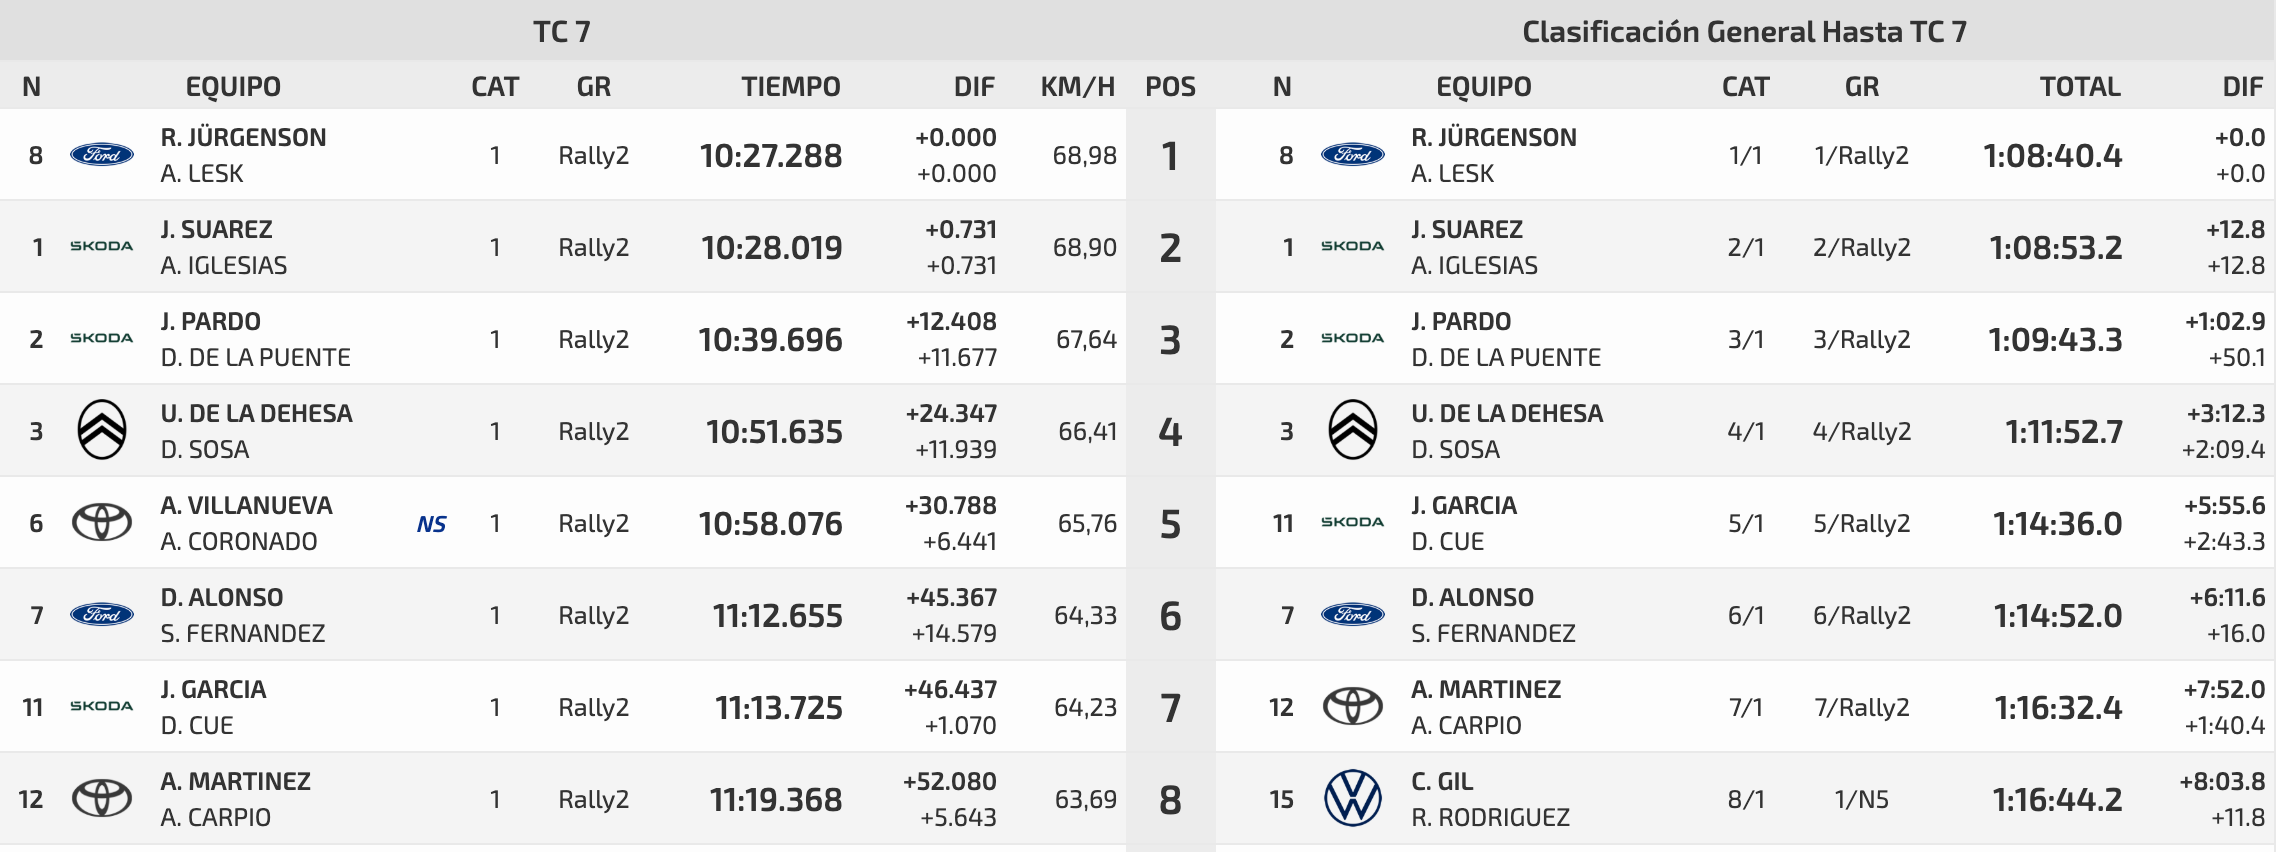Click the Skoda logo beside J. Garcia in general classification
Screen dimensions: 2284x852
pos(1353,522)
